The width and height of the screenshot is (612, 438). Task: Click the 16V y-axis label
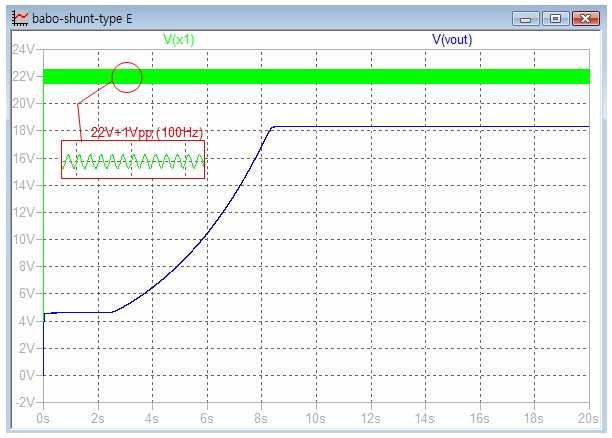23,158
